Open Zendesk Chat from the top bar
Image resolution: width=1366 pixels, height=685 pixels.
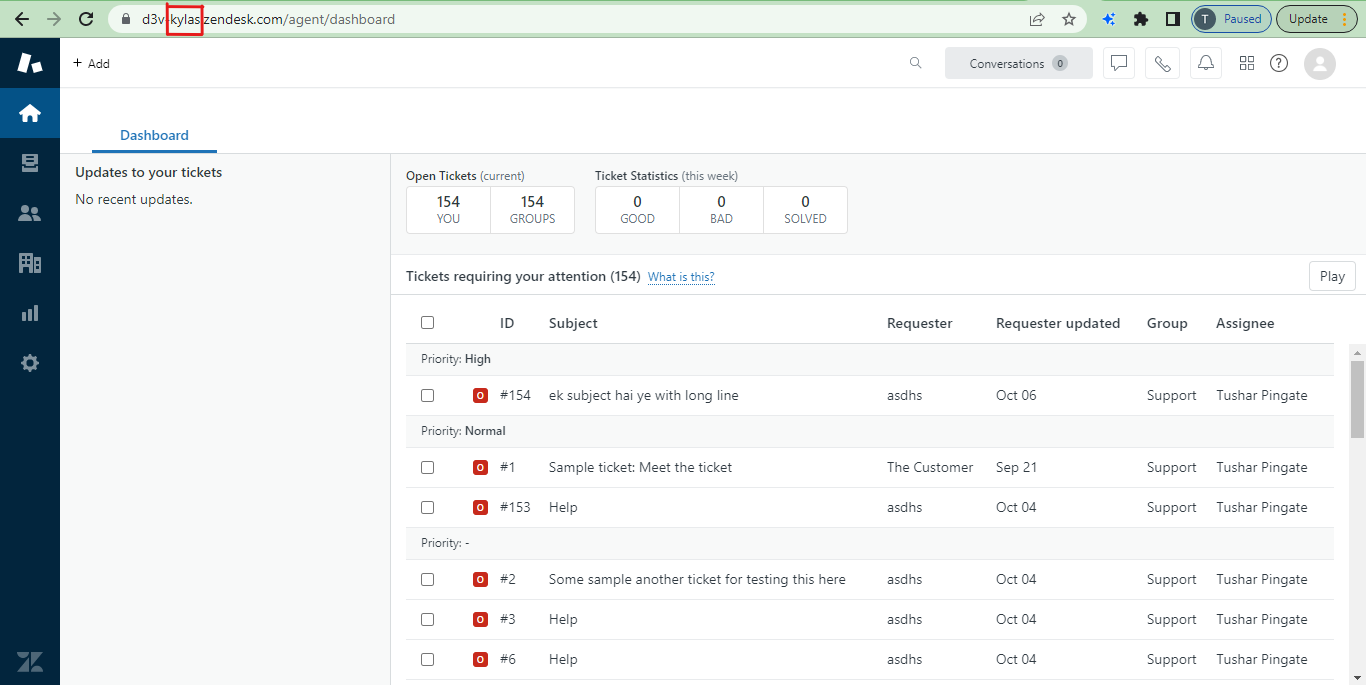(x=1118, y=62)
